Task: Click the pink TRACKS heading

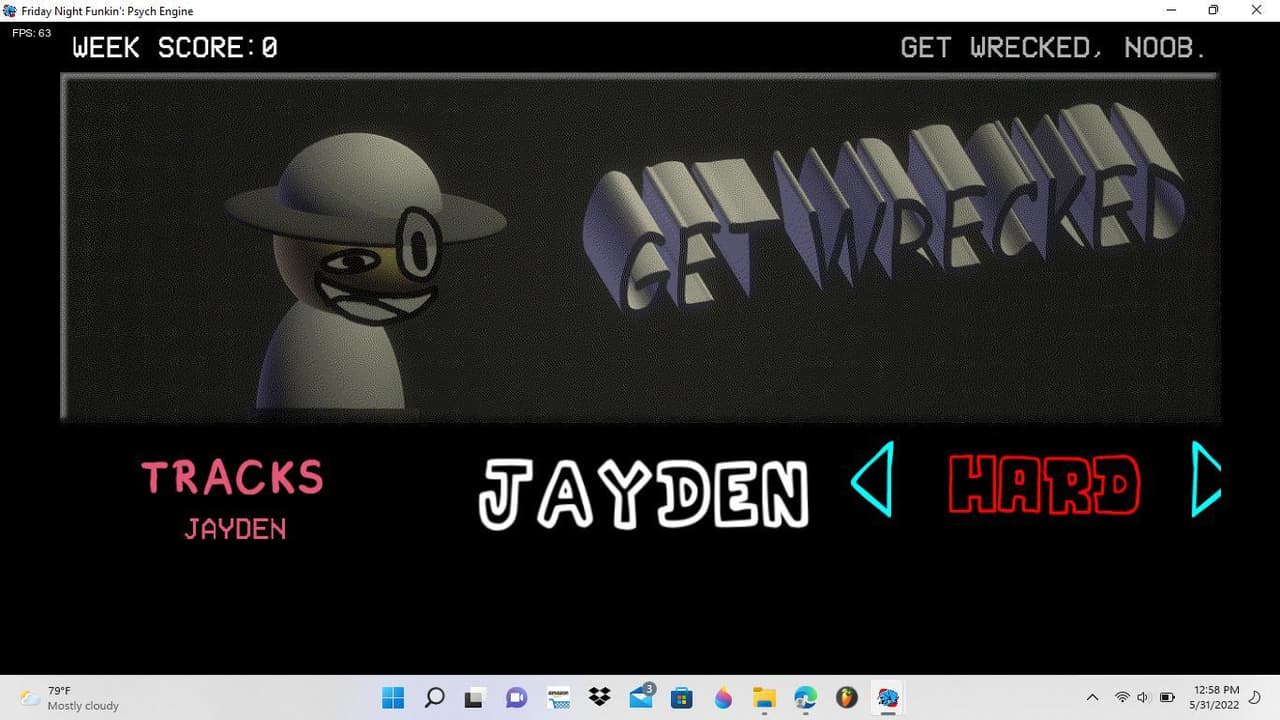Action: point(232,477)
